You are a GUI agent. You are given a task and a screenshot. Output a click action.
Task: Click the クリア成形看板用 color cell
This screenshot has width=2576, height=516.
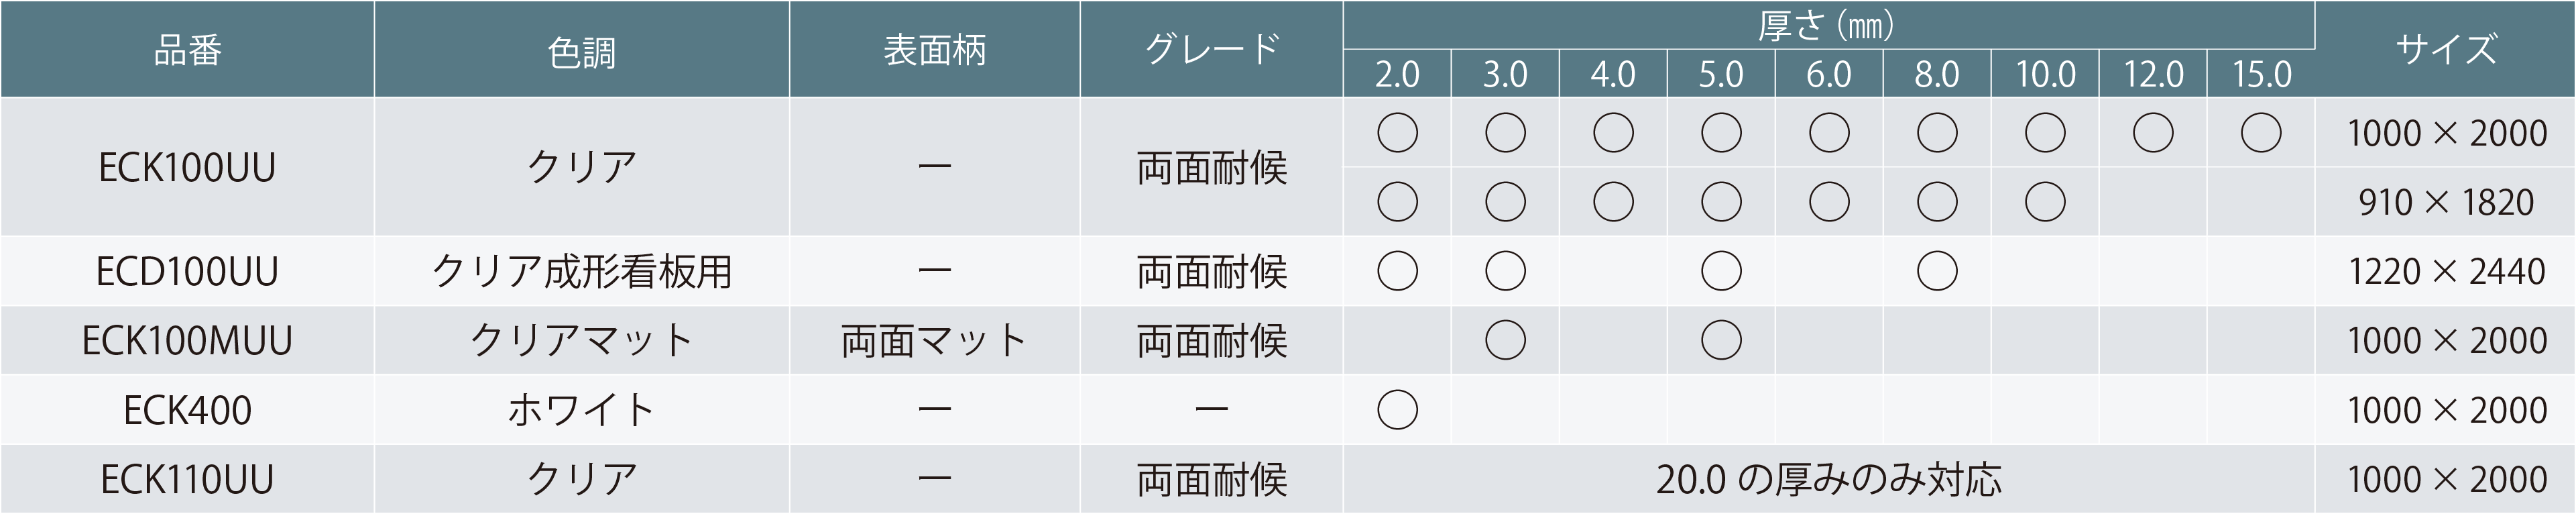tap(581, 271)
